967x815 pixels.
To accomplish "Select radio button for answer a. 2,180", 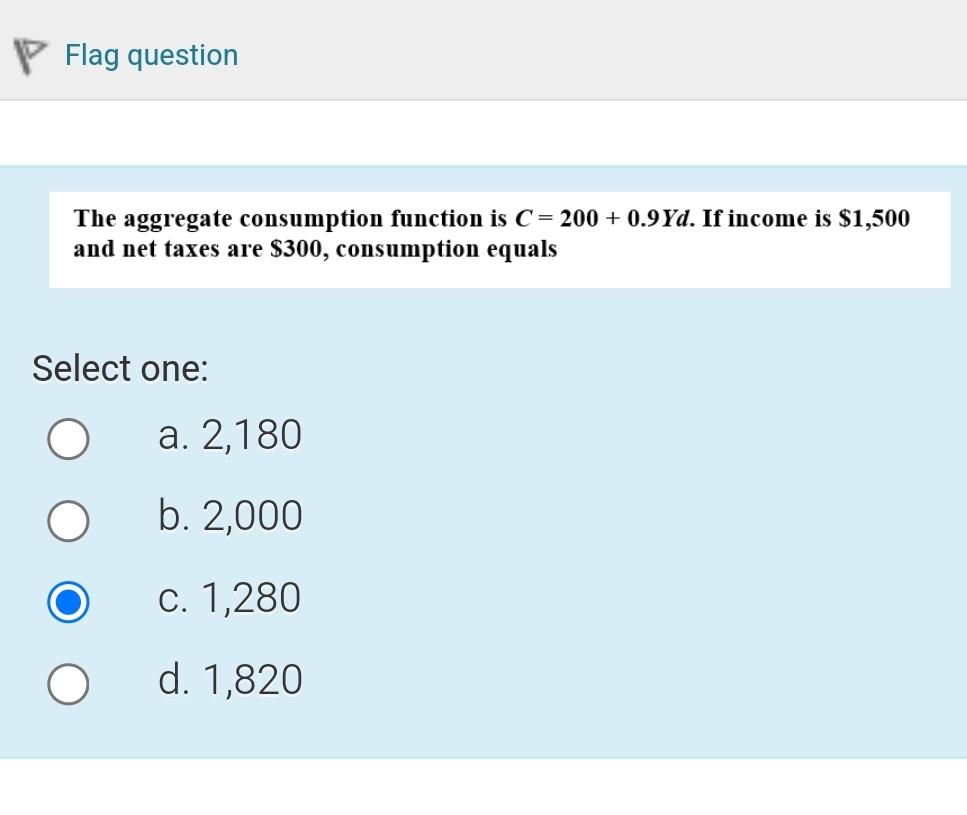I will tap(68, 438).
